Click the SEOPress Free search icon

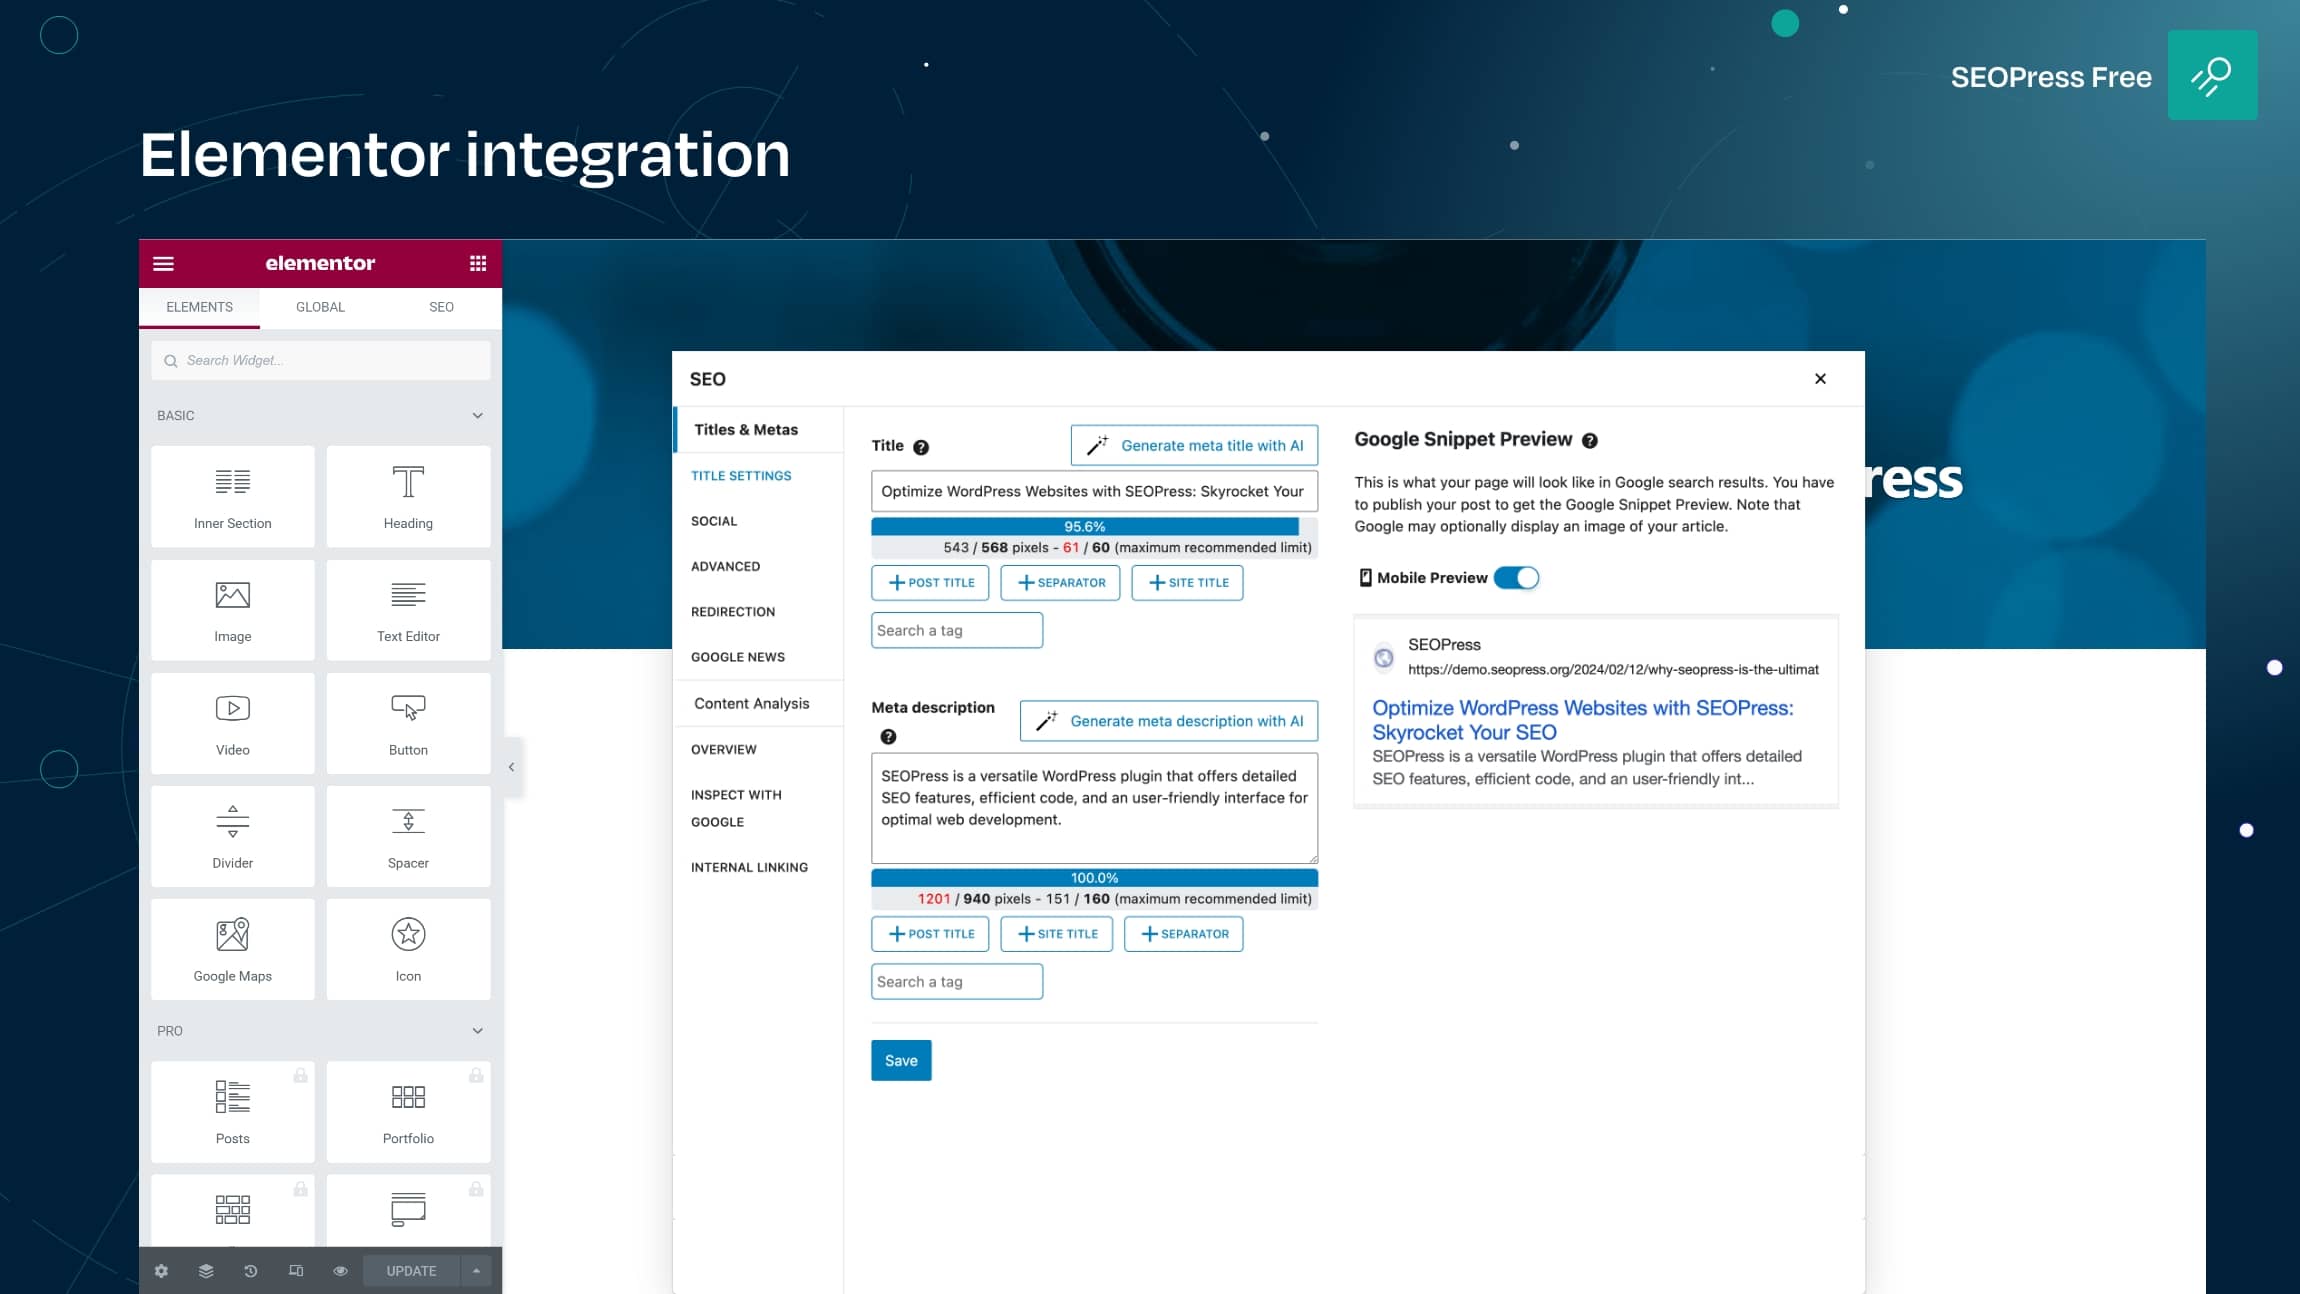(x=2212, y=74)
